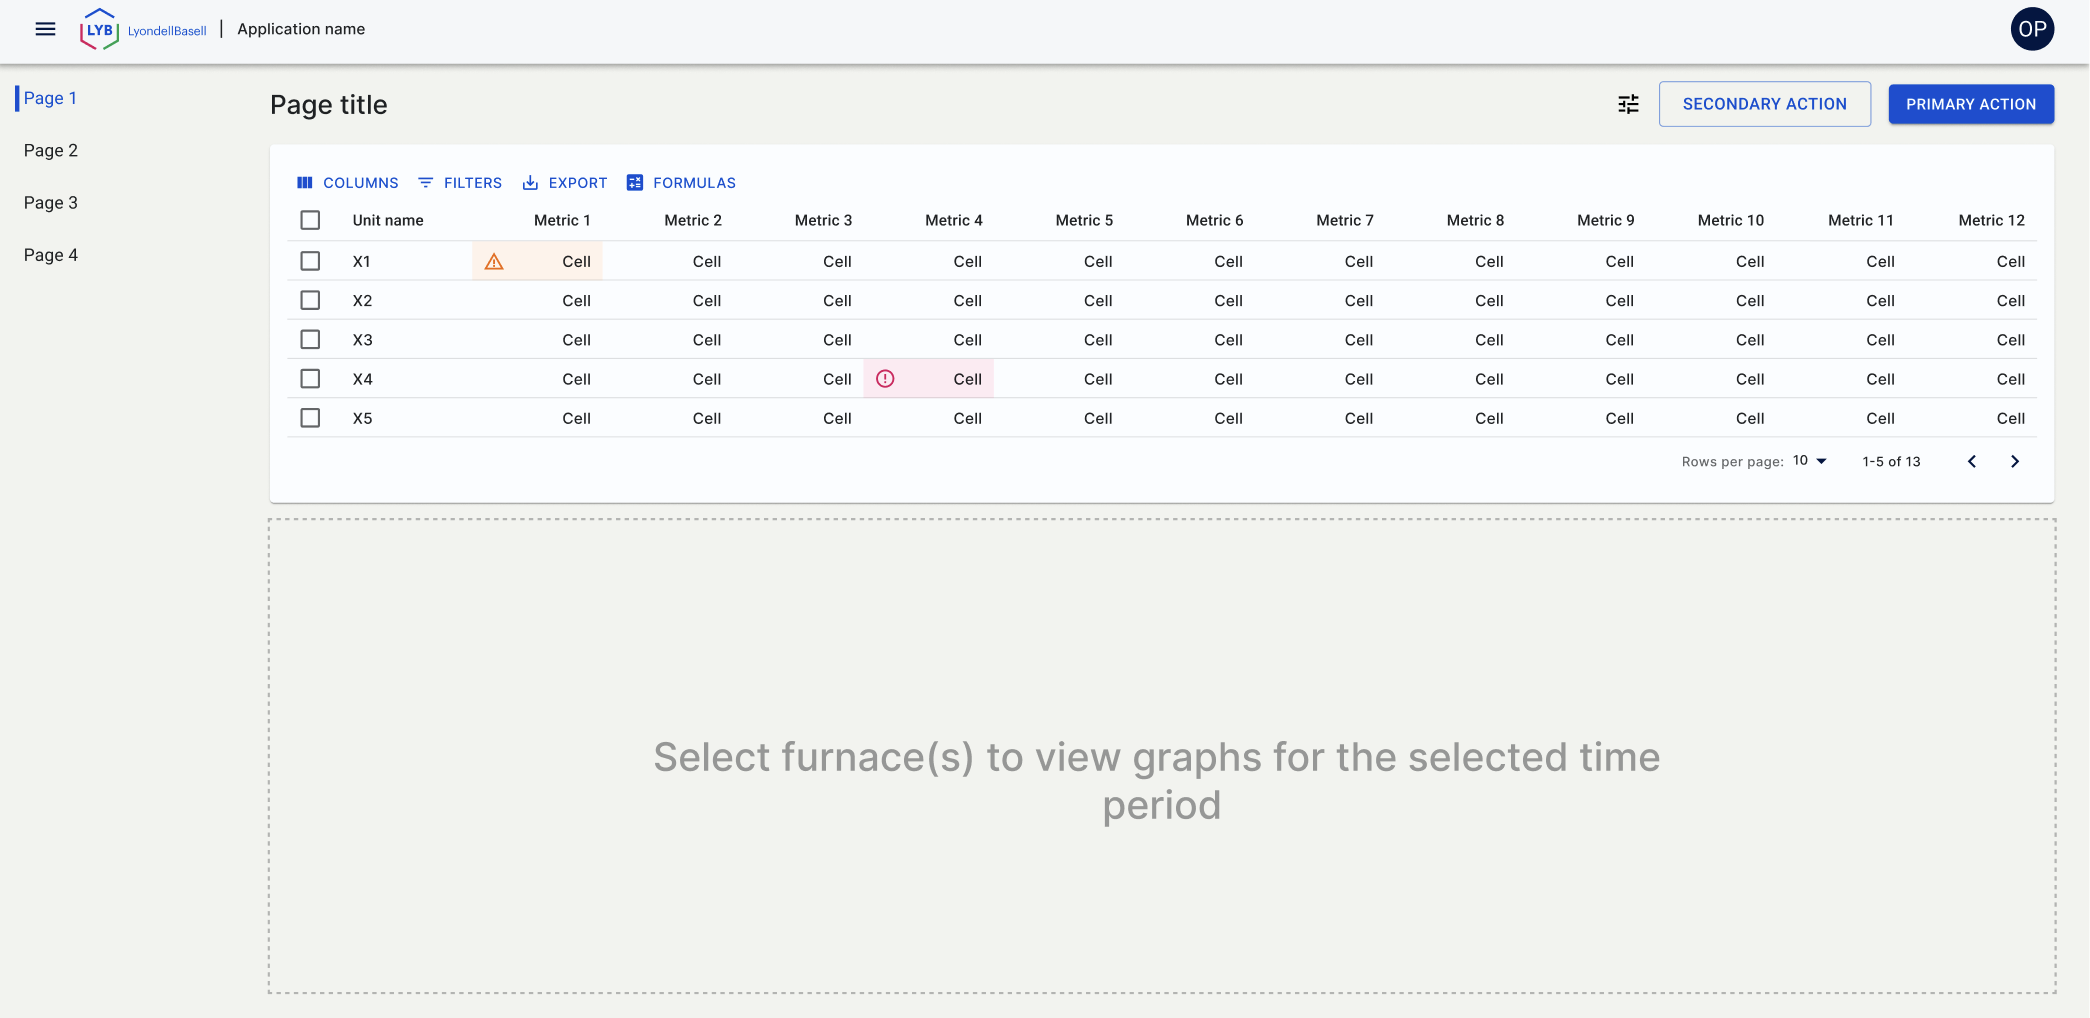Select the X4 unit name cell

point(362,379)
